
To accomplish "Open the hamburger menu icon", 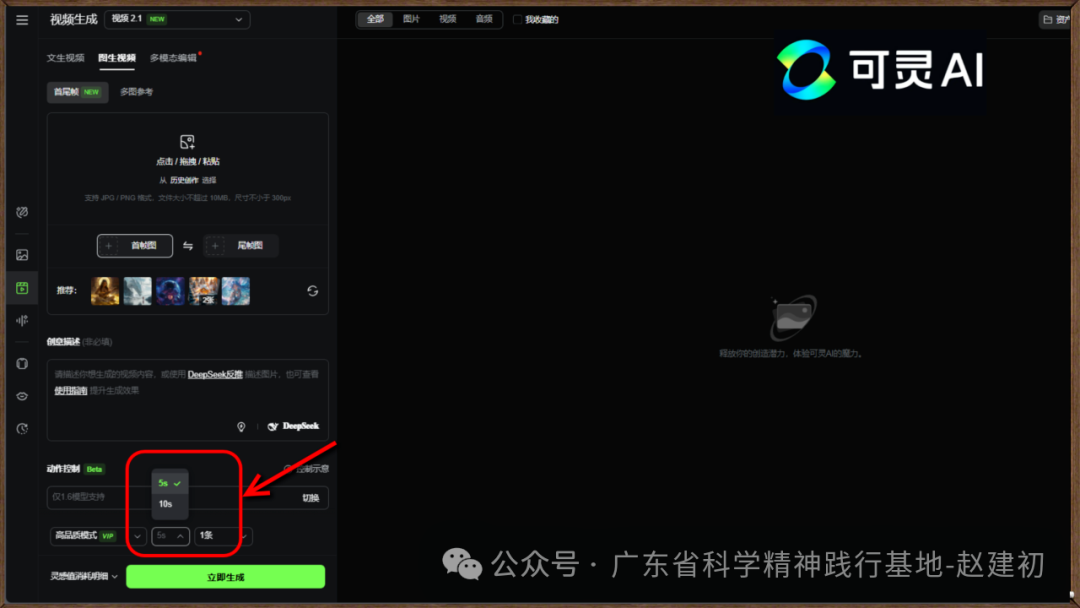I will click(x=22, y=20).
